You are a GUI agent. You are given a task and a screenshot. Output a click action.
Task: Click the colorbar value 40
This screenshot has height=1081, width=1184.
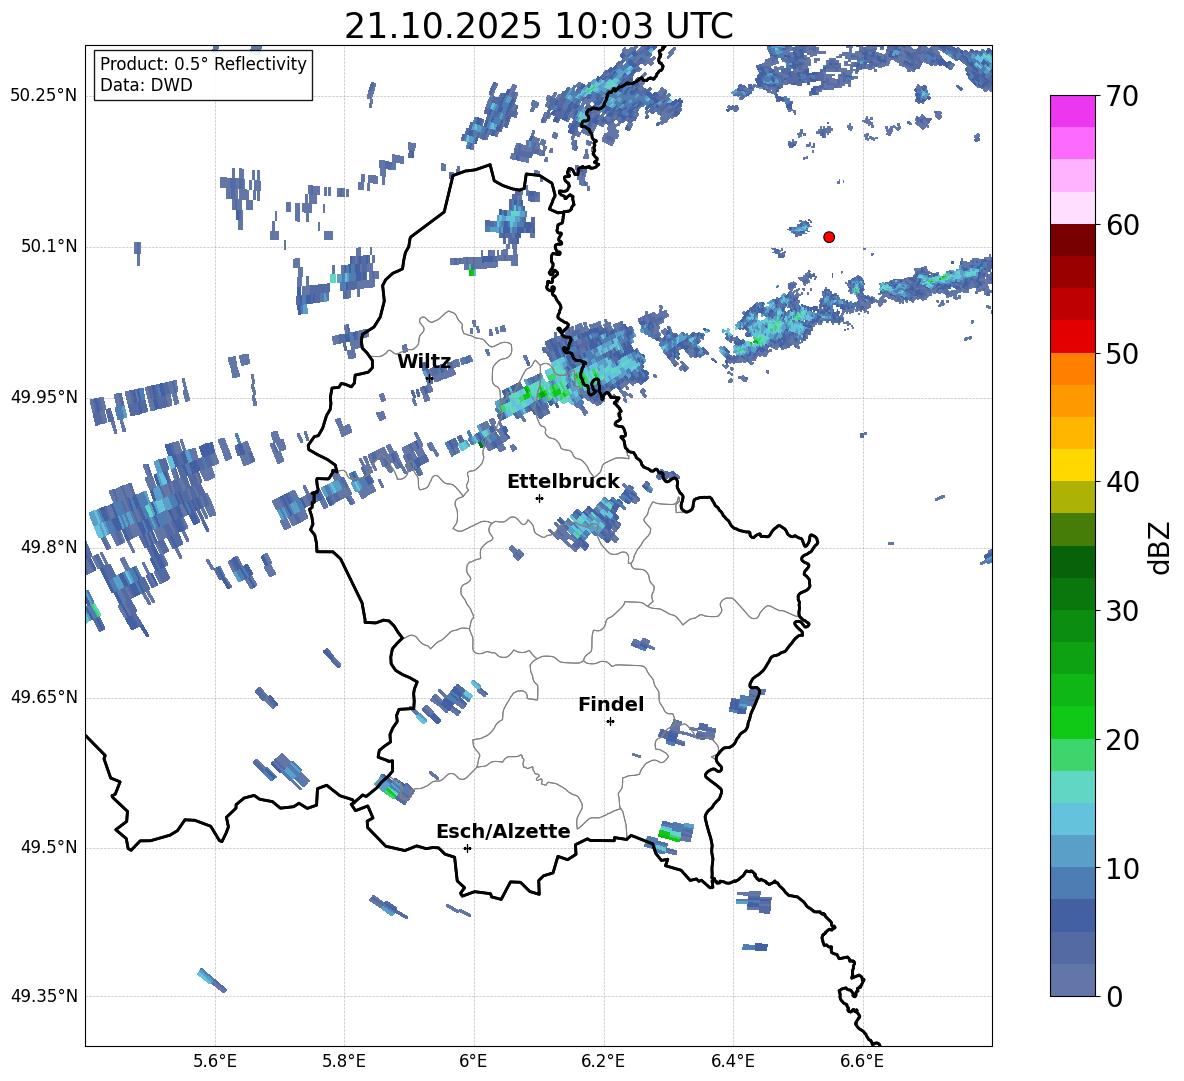click(x=1122, y=482)
